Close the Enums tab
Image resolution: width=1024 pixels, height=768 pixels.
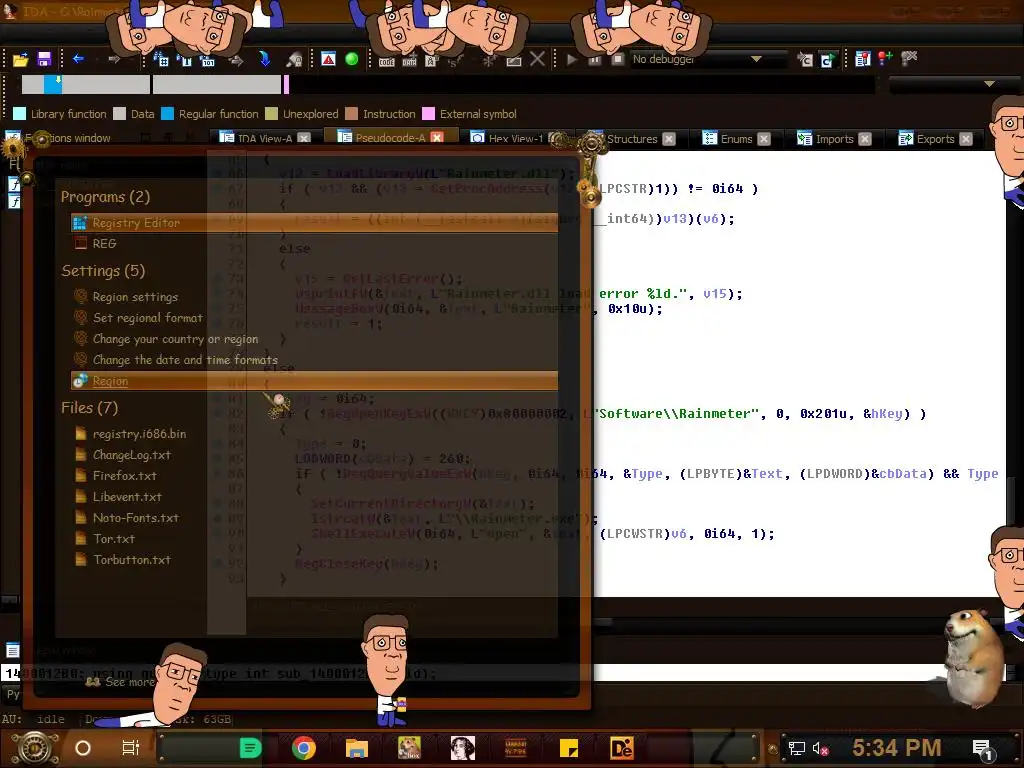[764, 139]
